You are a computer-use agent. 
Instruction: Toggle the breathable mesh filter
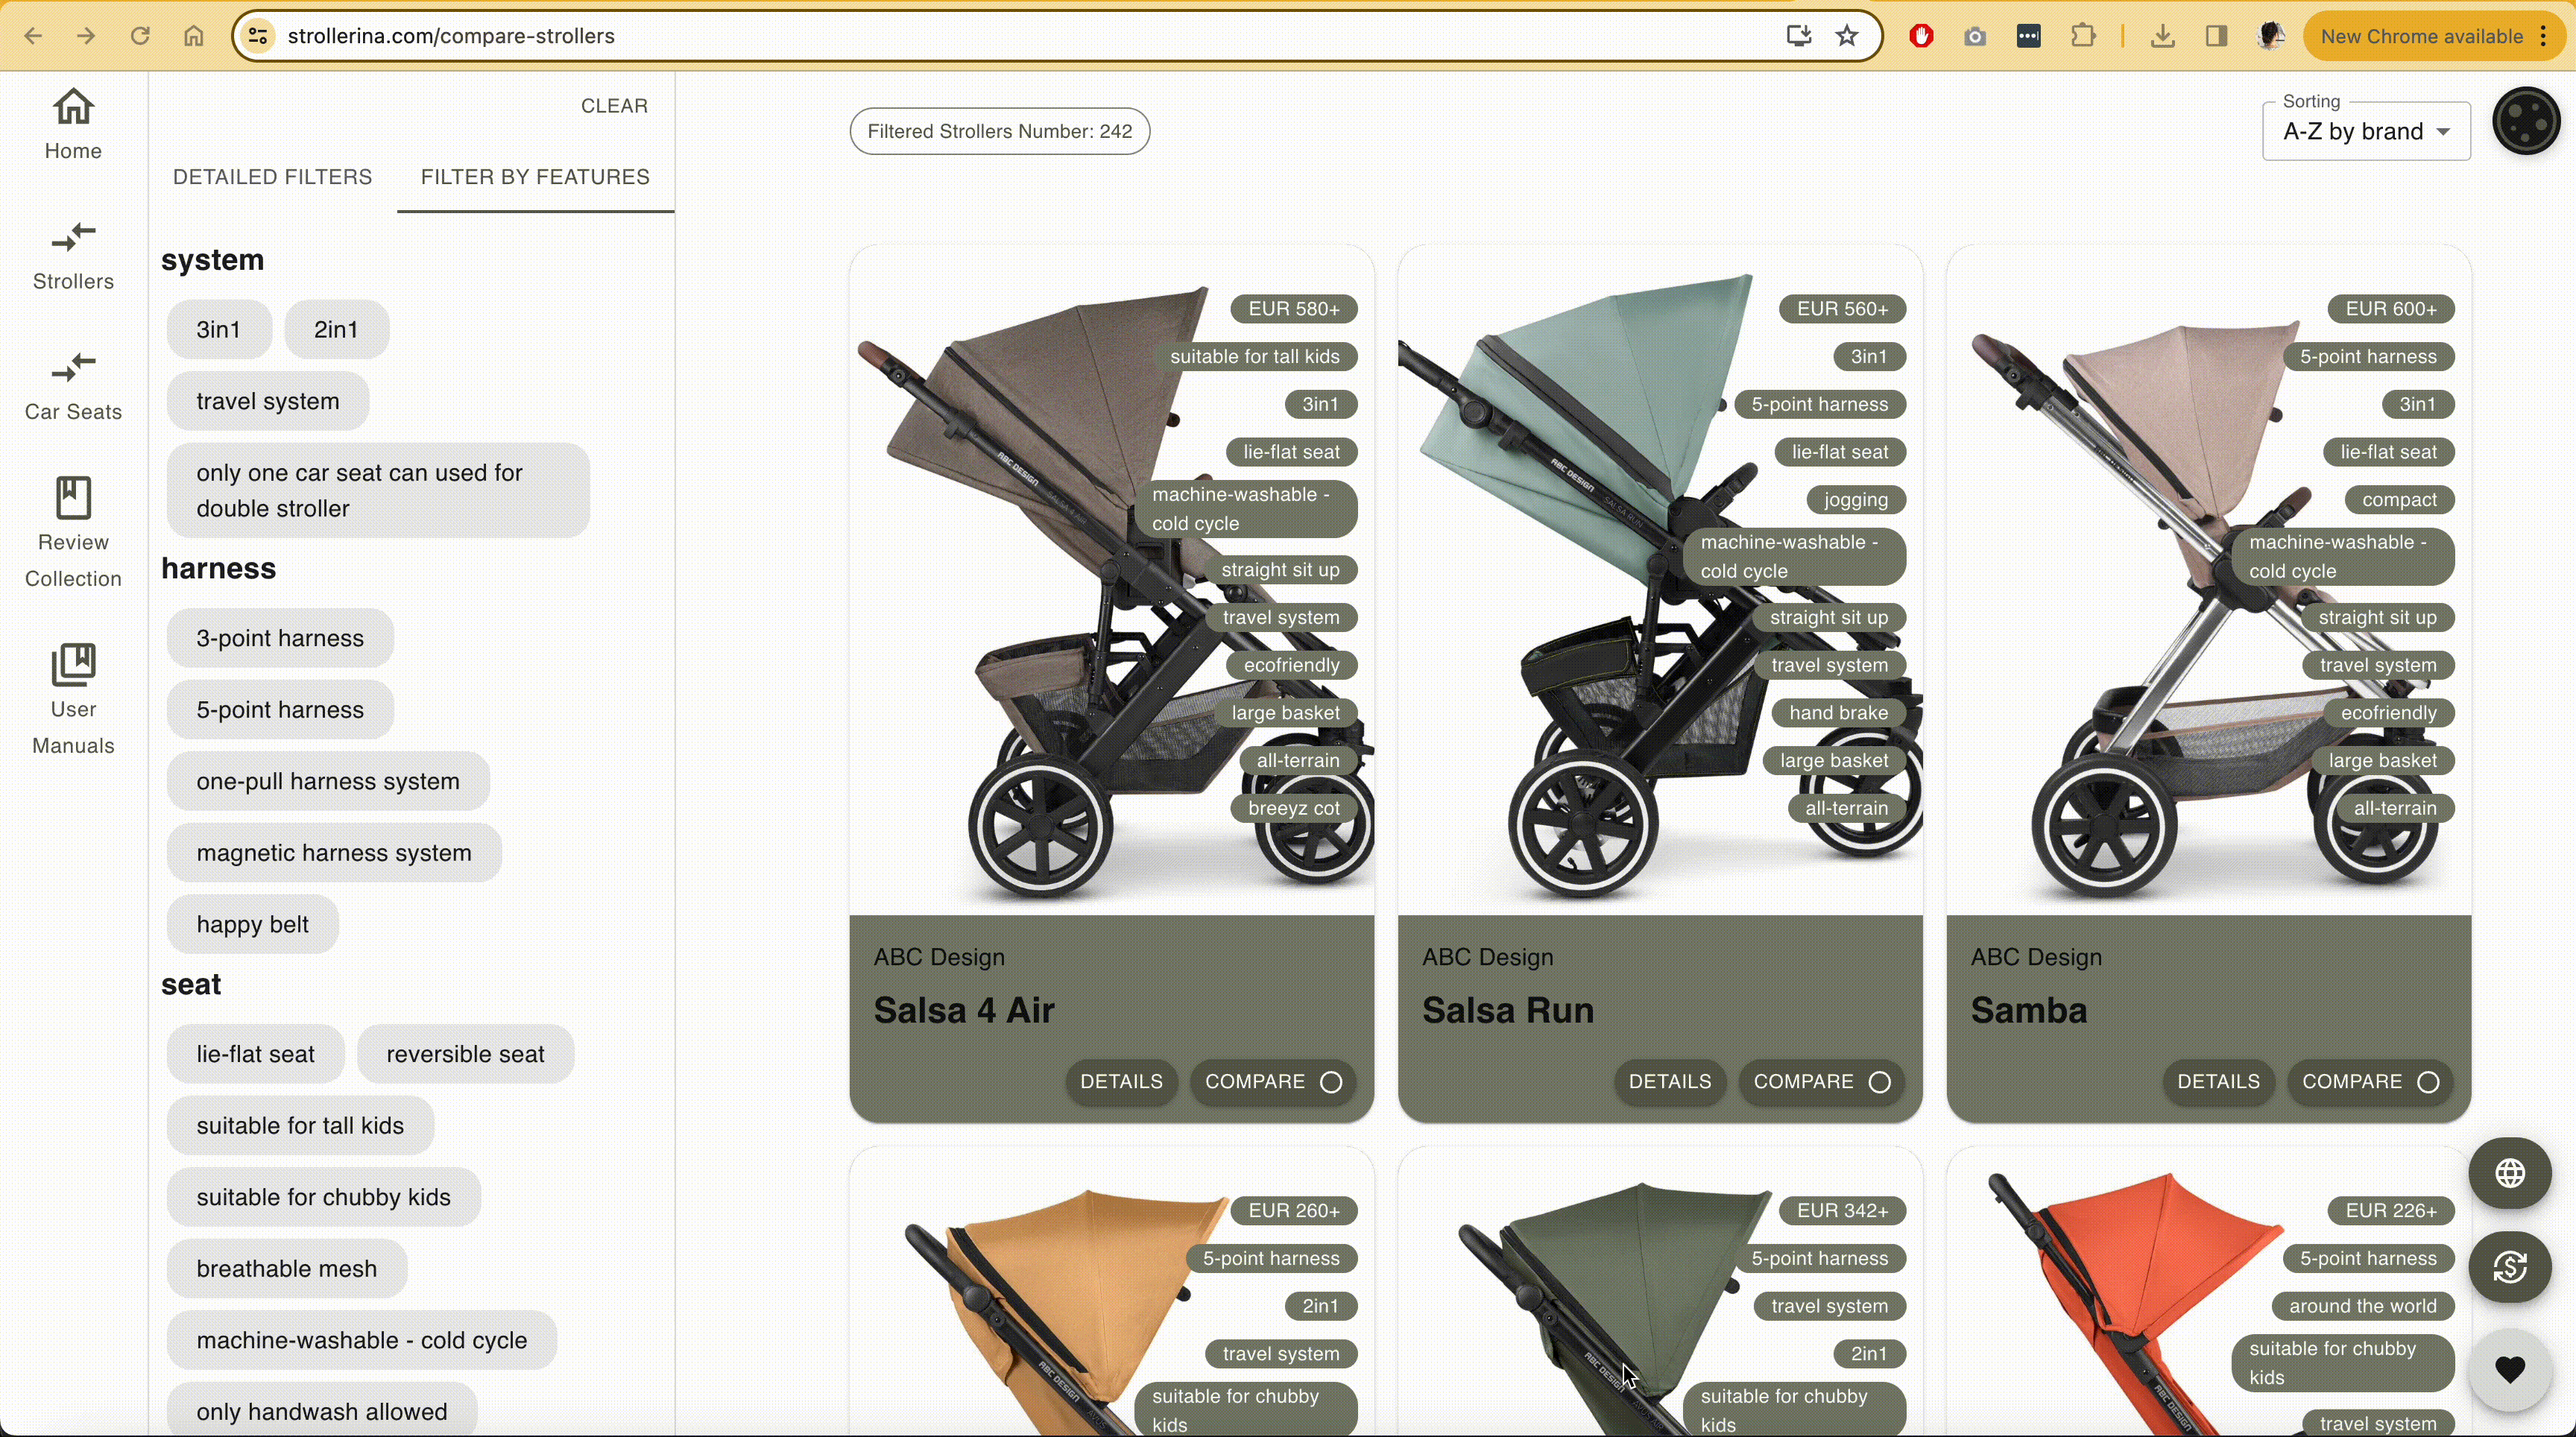286,1269
